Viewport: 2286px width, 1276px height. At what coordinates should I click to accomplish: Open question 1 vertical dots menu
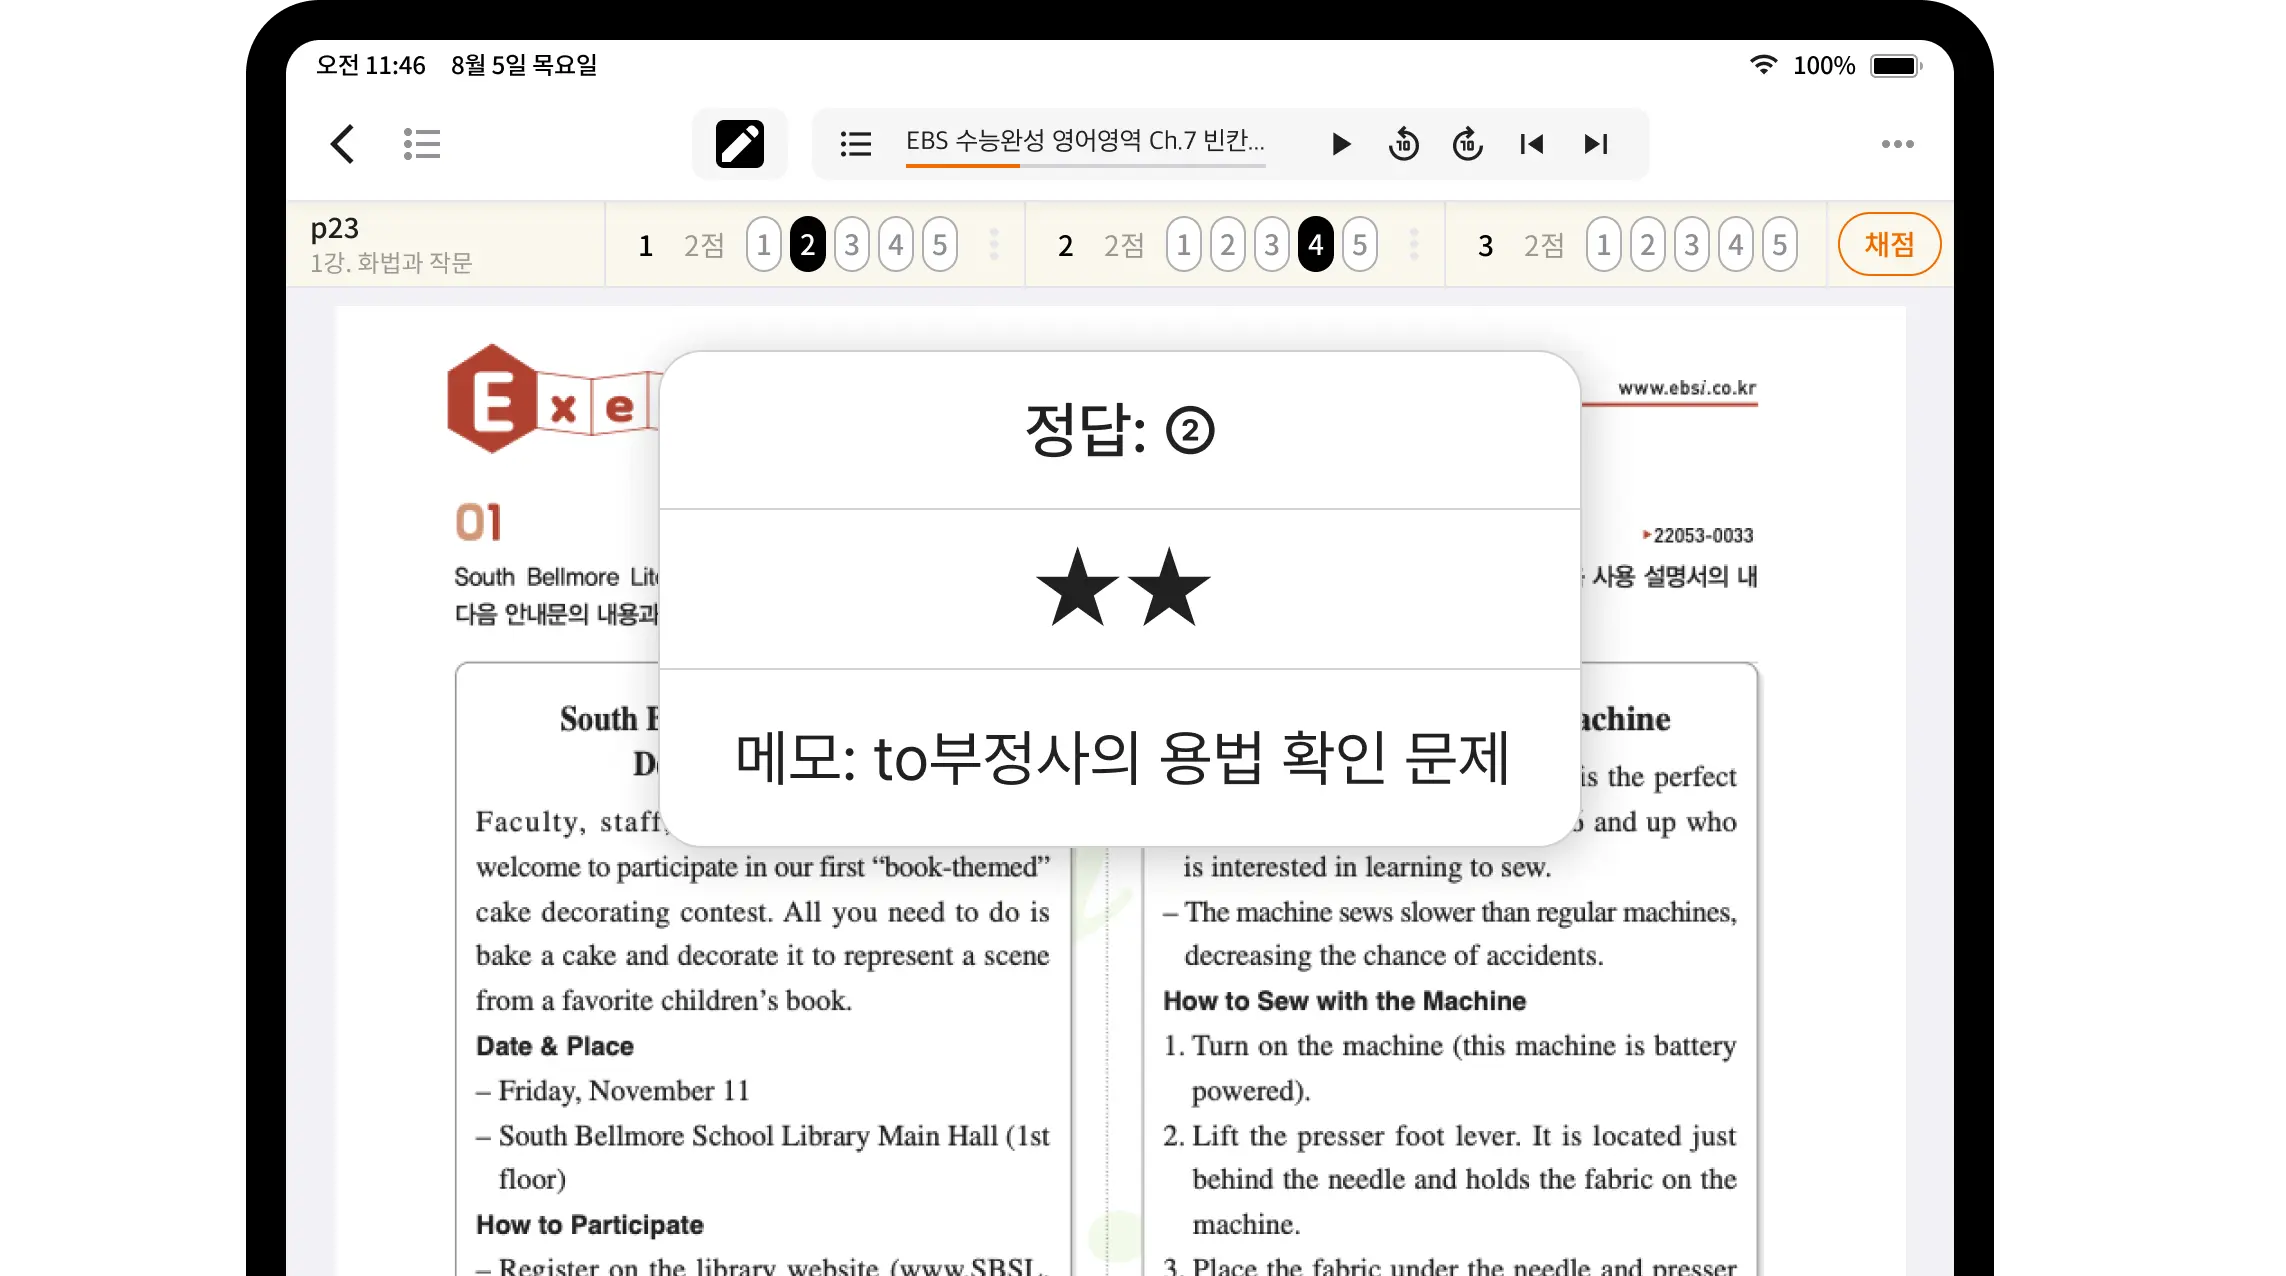(994, 245)
